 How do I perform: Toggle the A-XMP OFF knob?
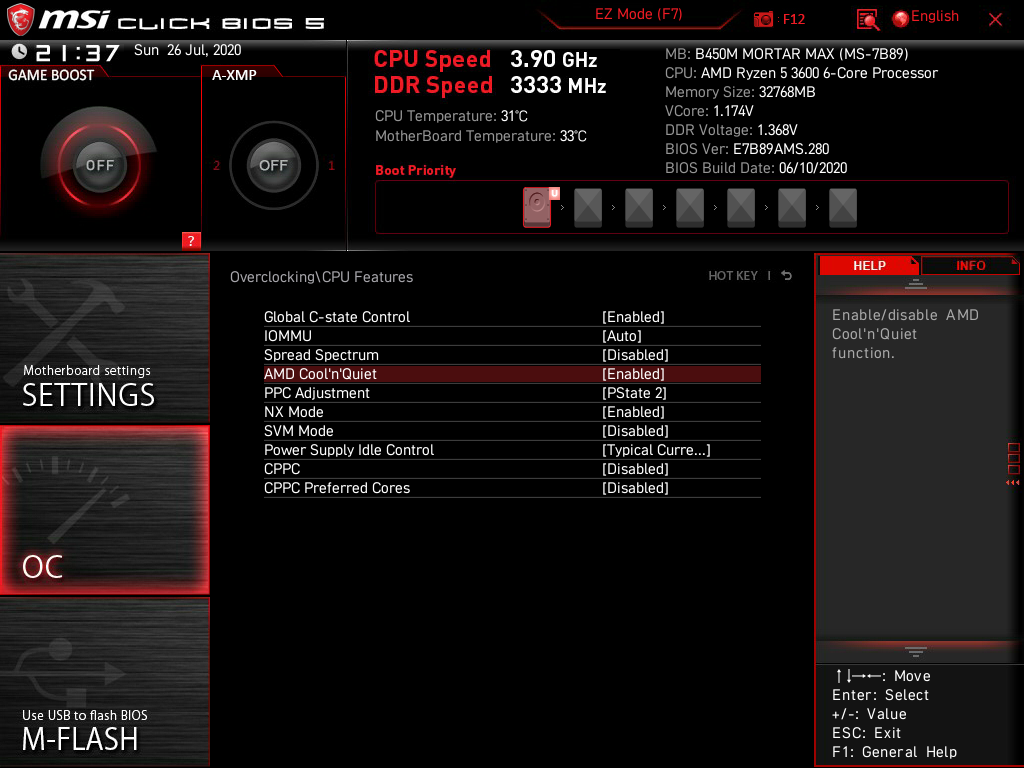pyautogui.click(x=273, y=165)
